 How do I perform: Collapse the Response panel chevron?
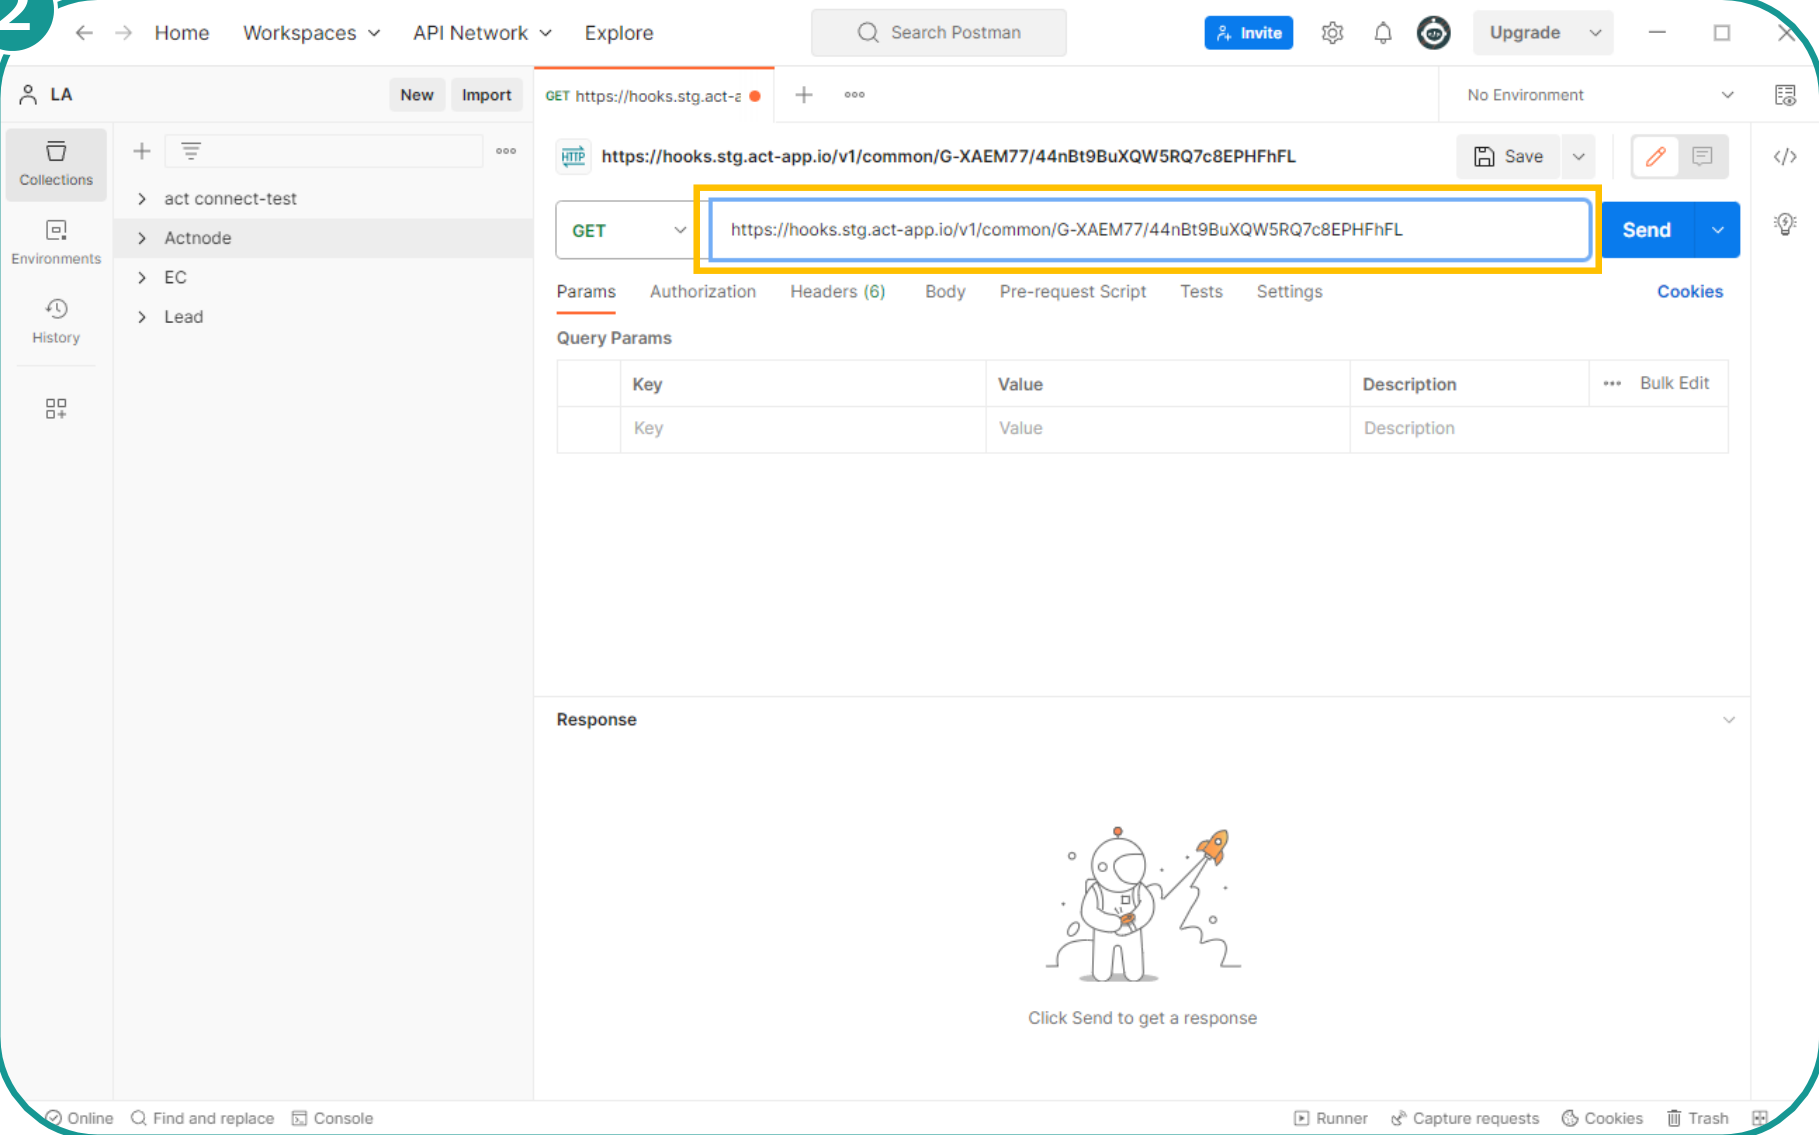pos(1728,720)
